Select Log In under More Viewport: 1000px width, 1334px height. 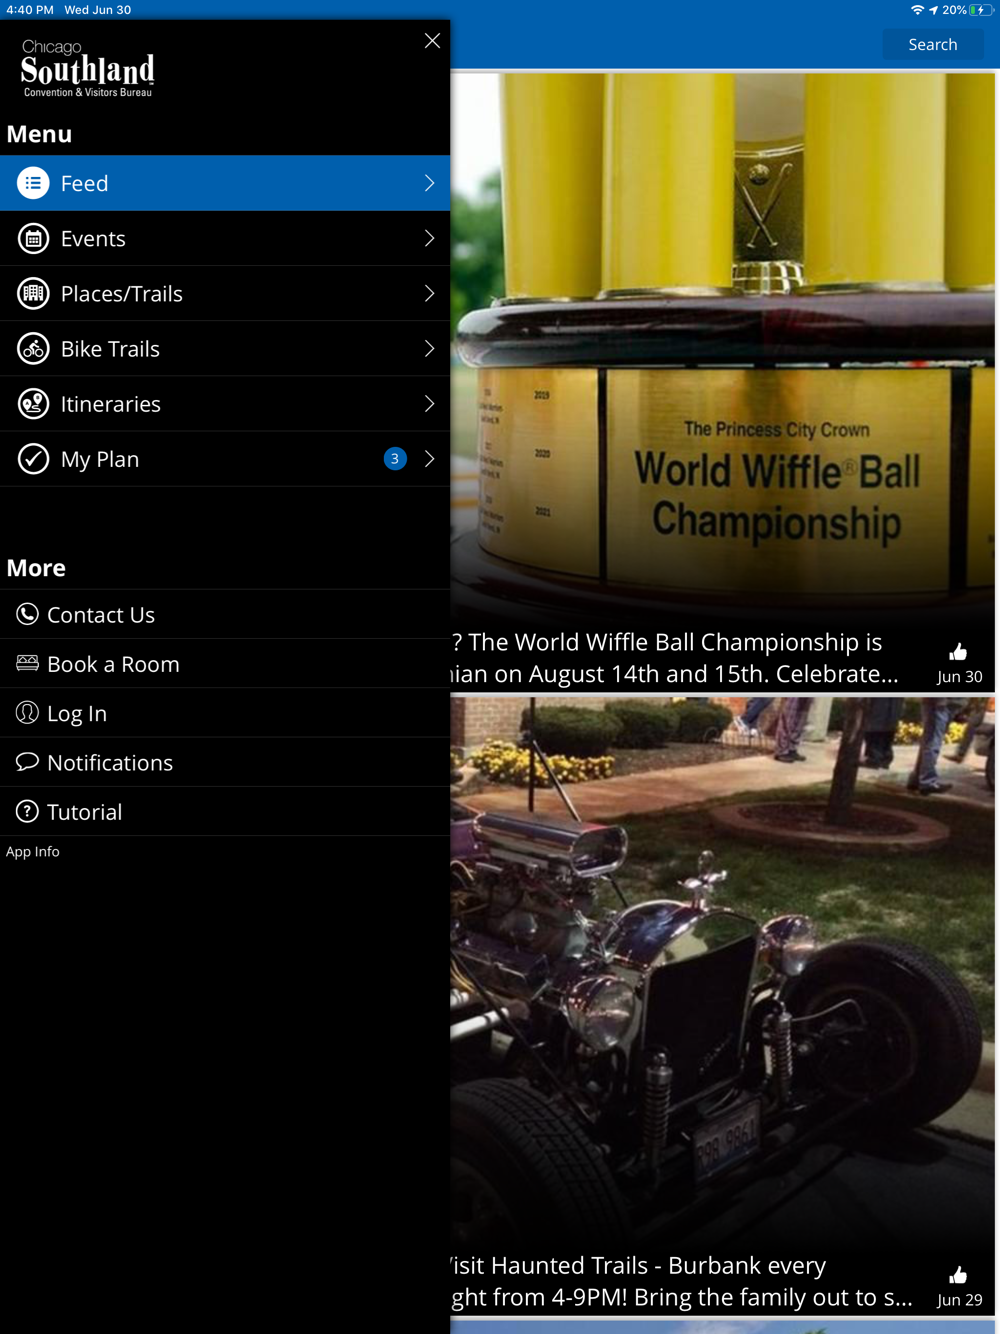click(225, 713)
